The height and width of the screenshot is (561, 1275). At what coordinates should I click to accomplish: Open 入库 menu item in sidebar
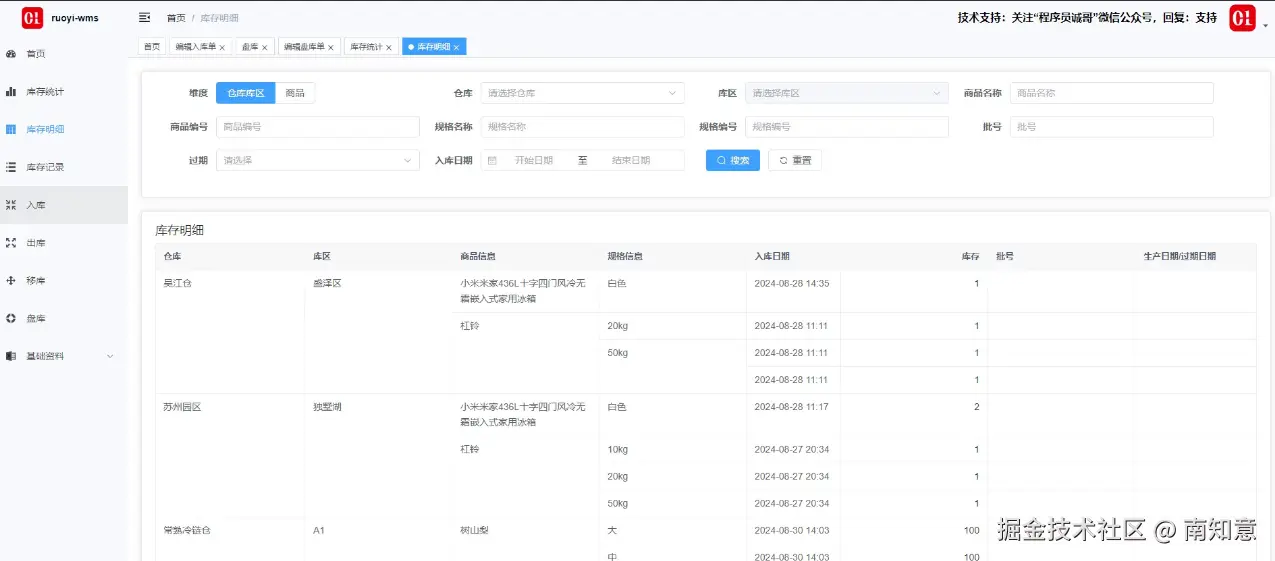(x=64, y=205)
